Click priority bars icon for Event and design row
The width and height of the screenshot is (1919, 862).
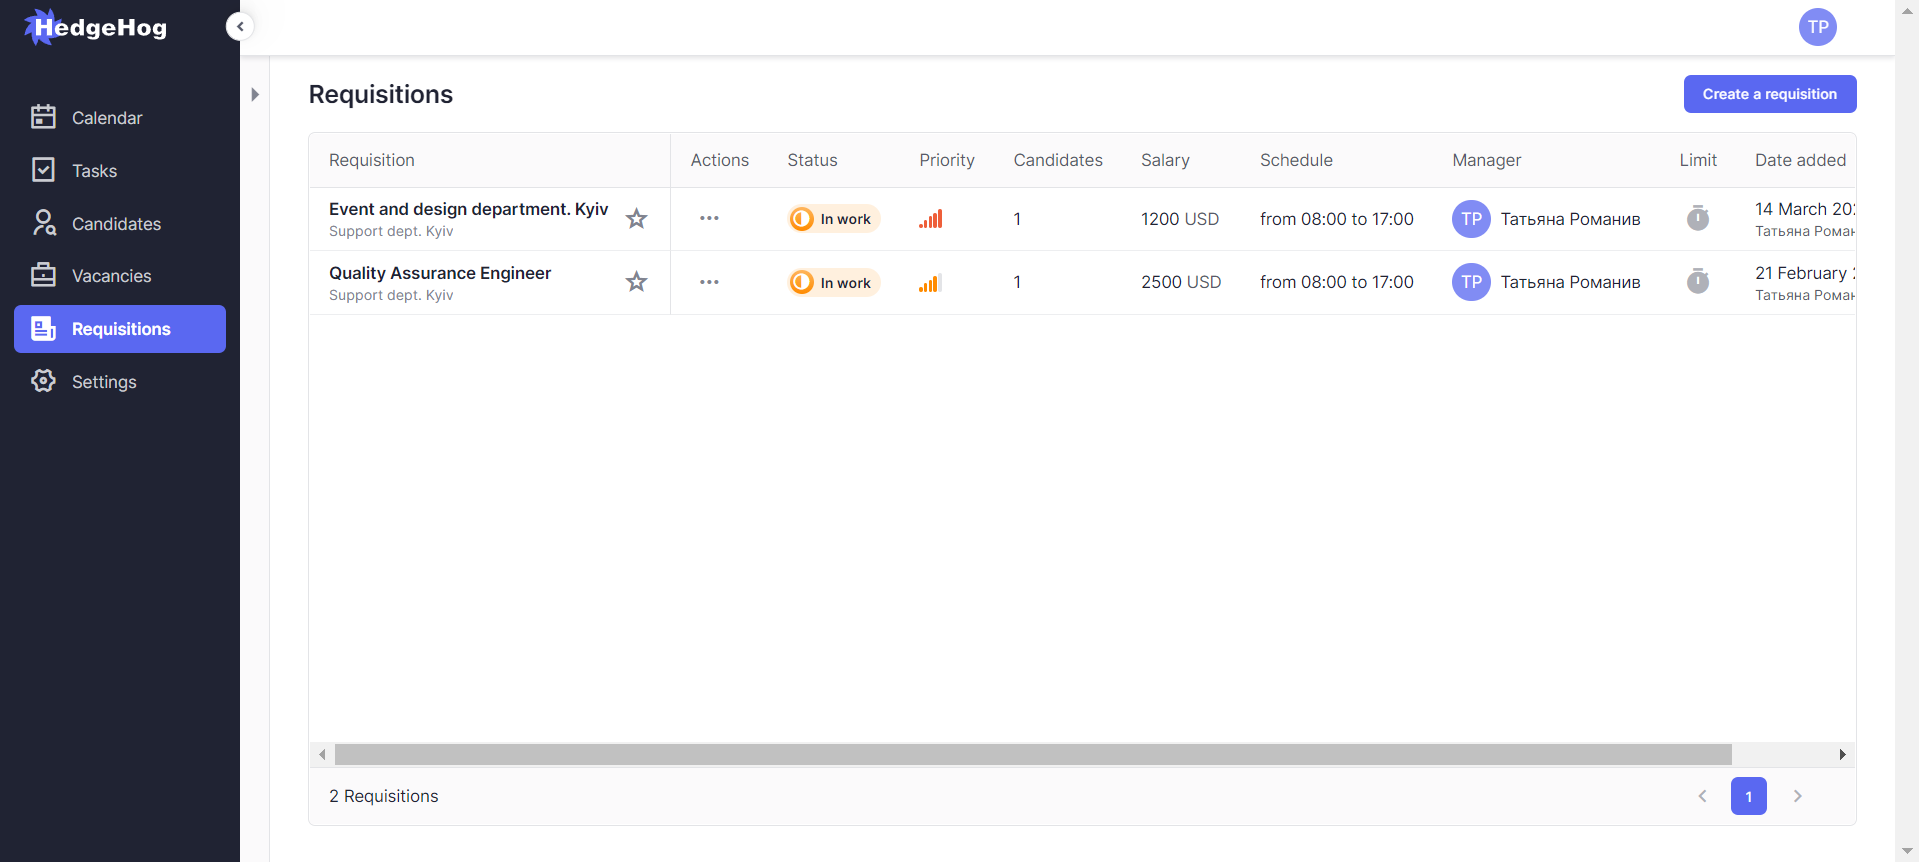(930, 219)
